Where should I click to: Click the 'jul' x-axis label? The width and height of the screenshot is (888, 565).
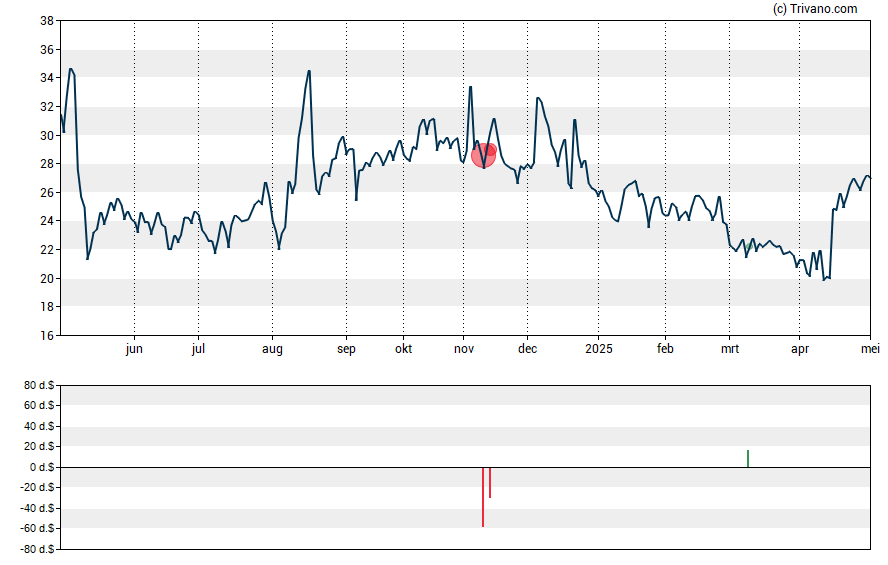pos(198,349)
